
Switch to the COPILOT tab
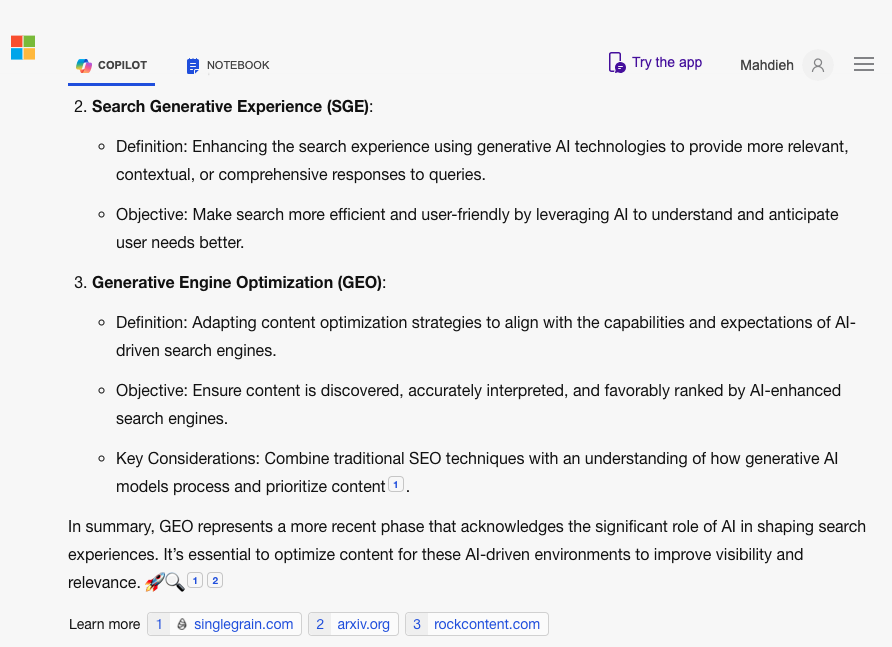(x=112, y=65)
